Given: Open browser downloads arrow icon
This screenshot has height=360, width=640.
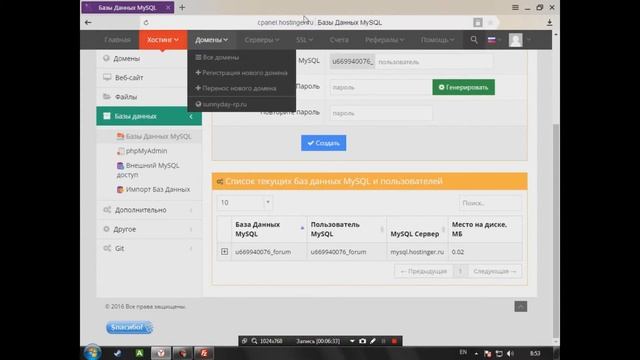Looking at the screenshot, I should [549, 22].
